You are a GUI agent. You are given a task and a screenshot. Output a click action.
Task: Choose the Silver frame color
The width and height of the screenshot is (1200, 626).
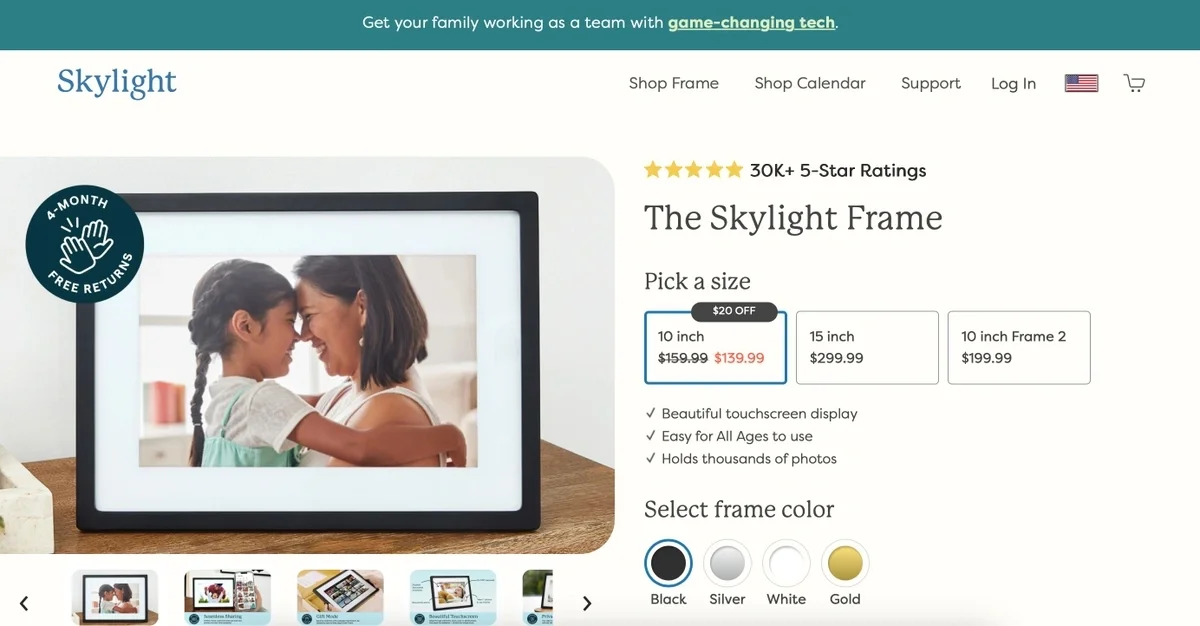click(x=727, y=564)
